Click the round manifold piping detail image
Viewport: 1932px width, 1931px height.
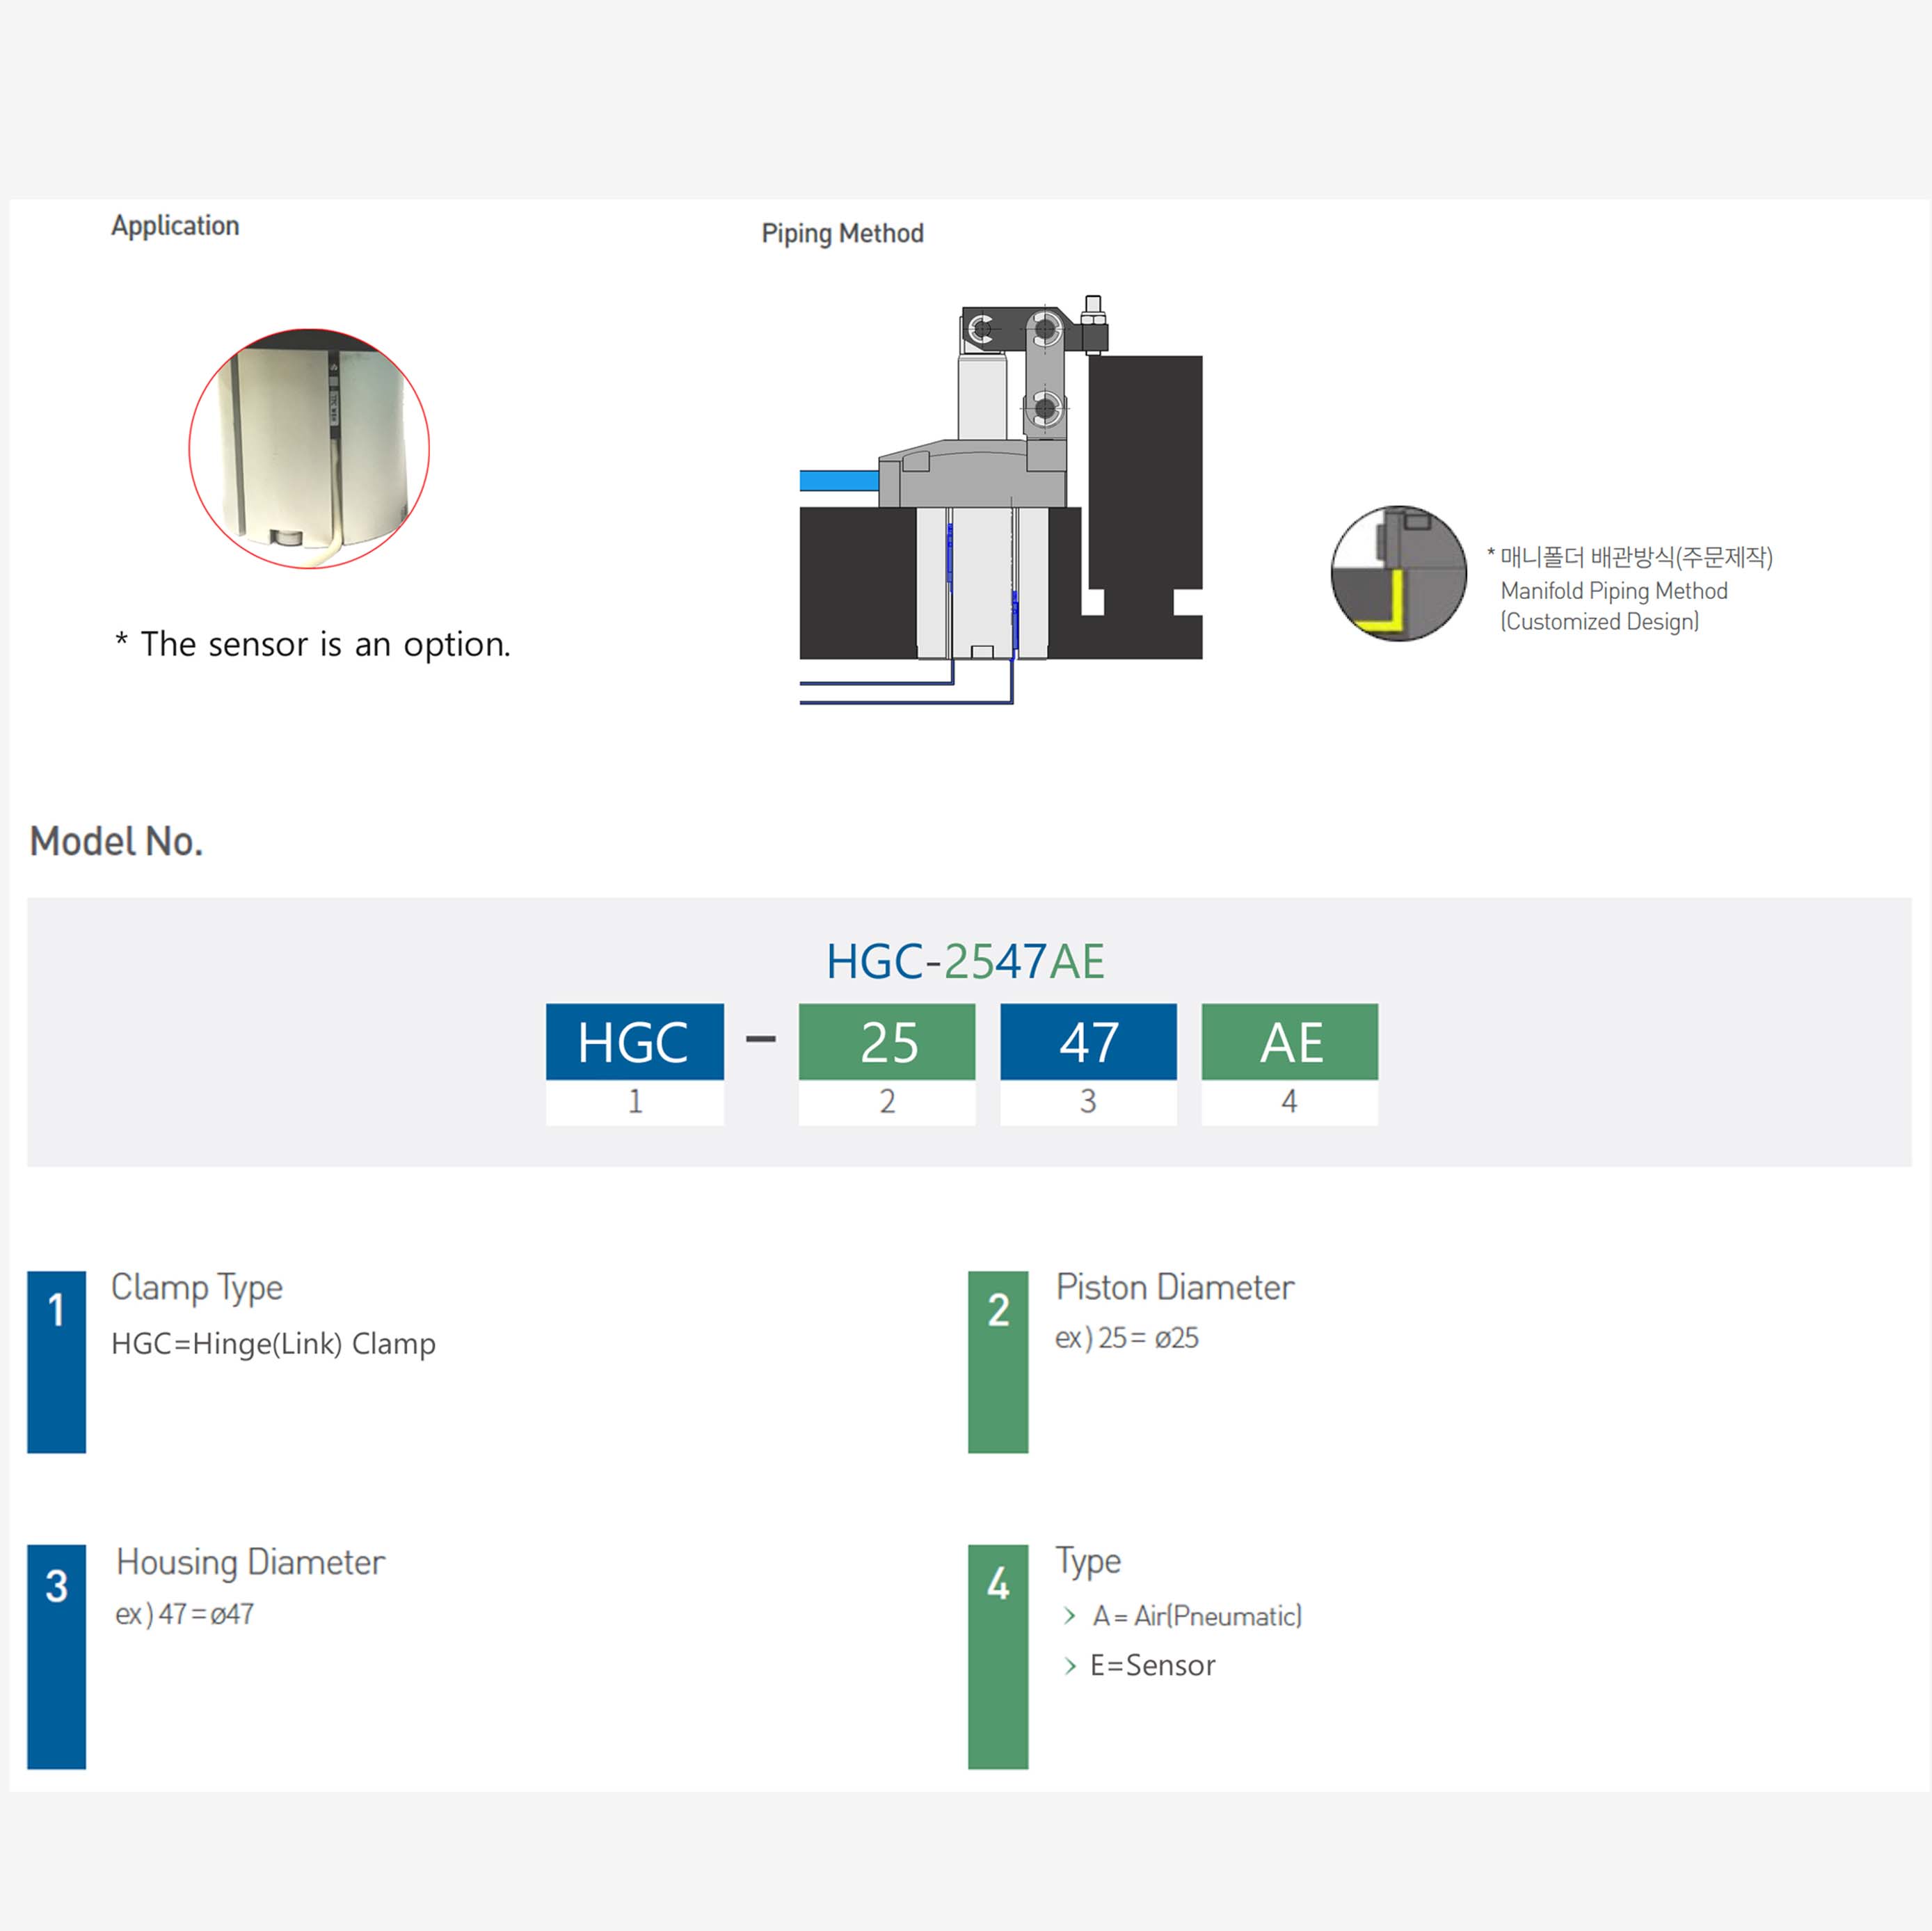coord(1398,573)
